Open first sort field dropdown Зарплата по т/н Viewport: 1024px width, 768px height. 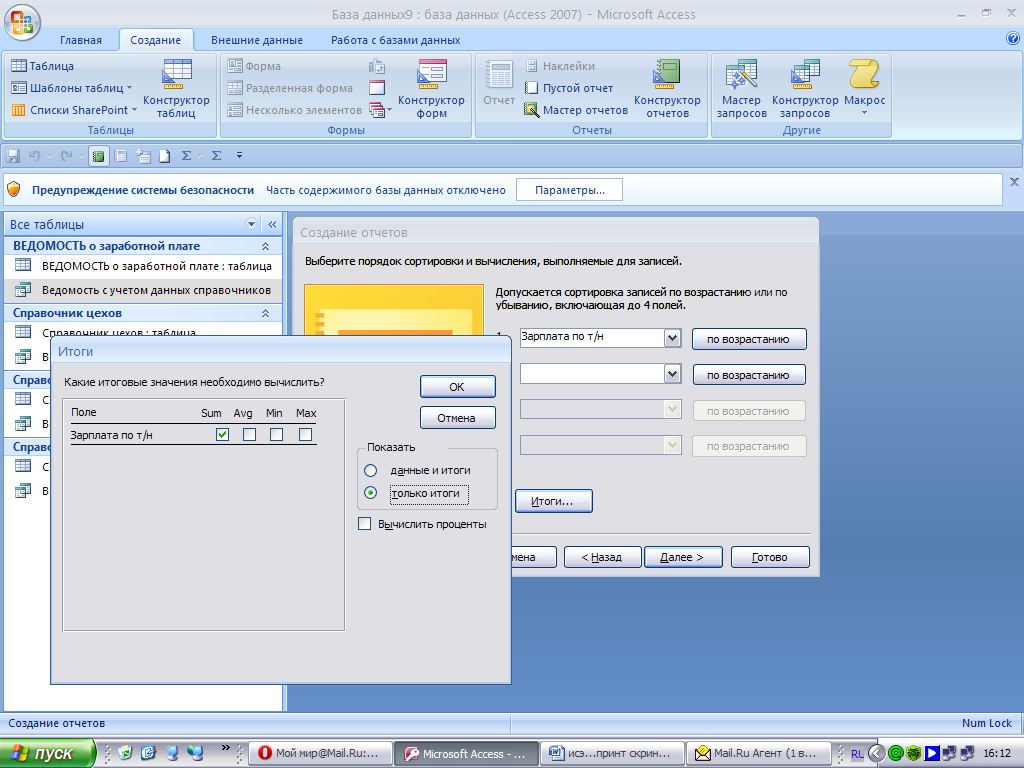673,338
